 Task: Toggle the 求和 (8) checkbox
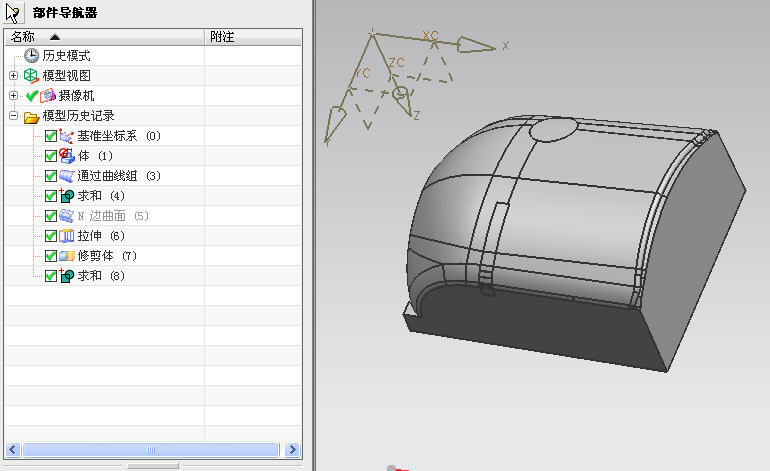(51, 276)
